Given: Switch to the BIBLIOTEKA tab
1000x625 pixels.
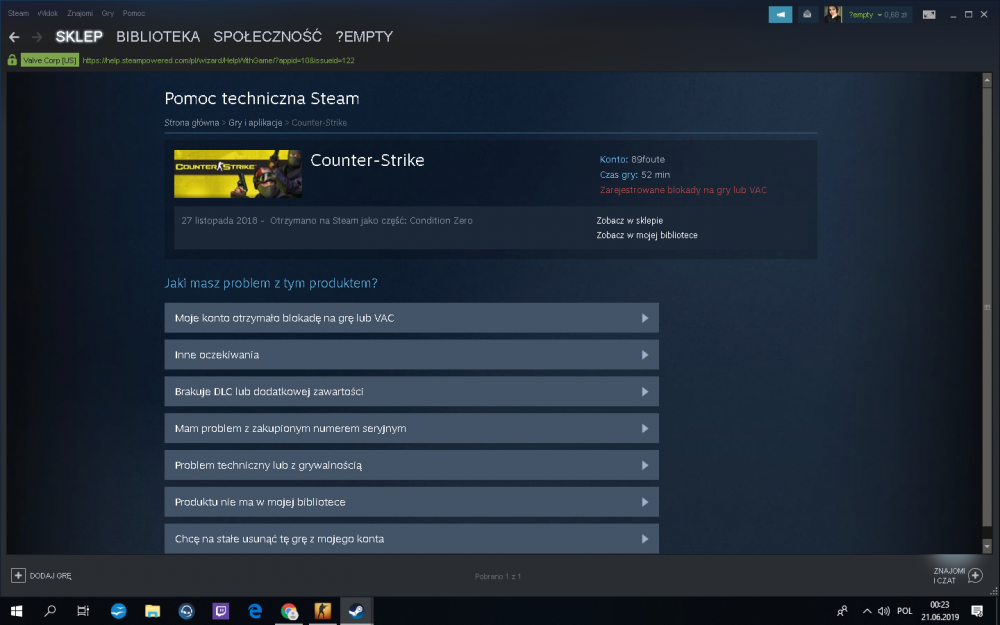Looking at the screenshot, I should coord(158,36).
